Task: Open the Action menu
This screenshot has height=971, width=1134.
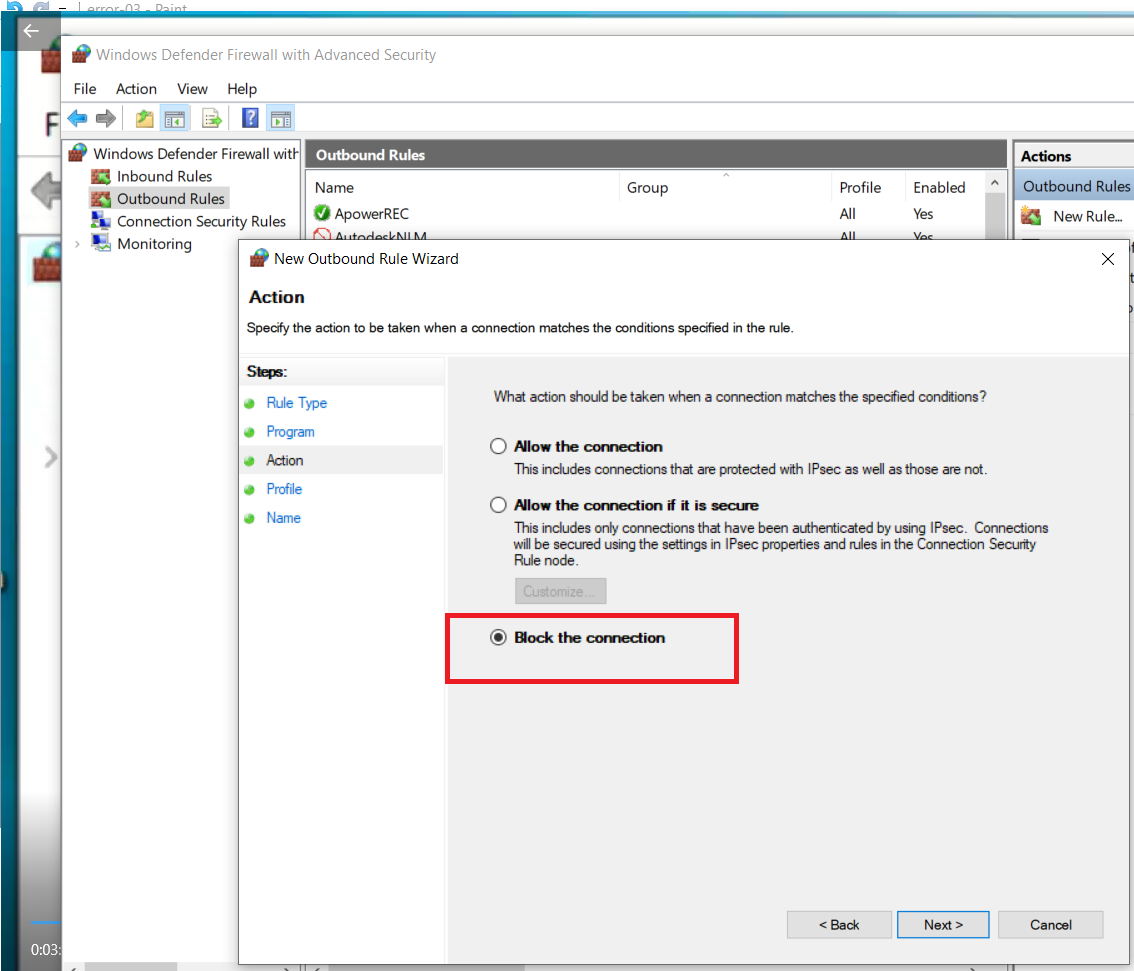Action: [136, 89]
